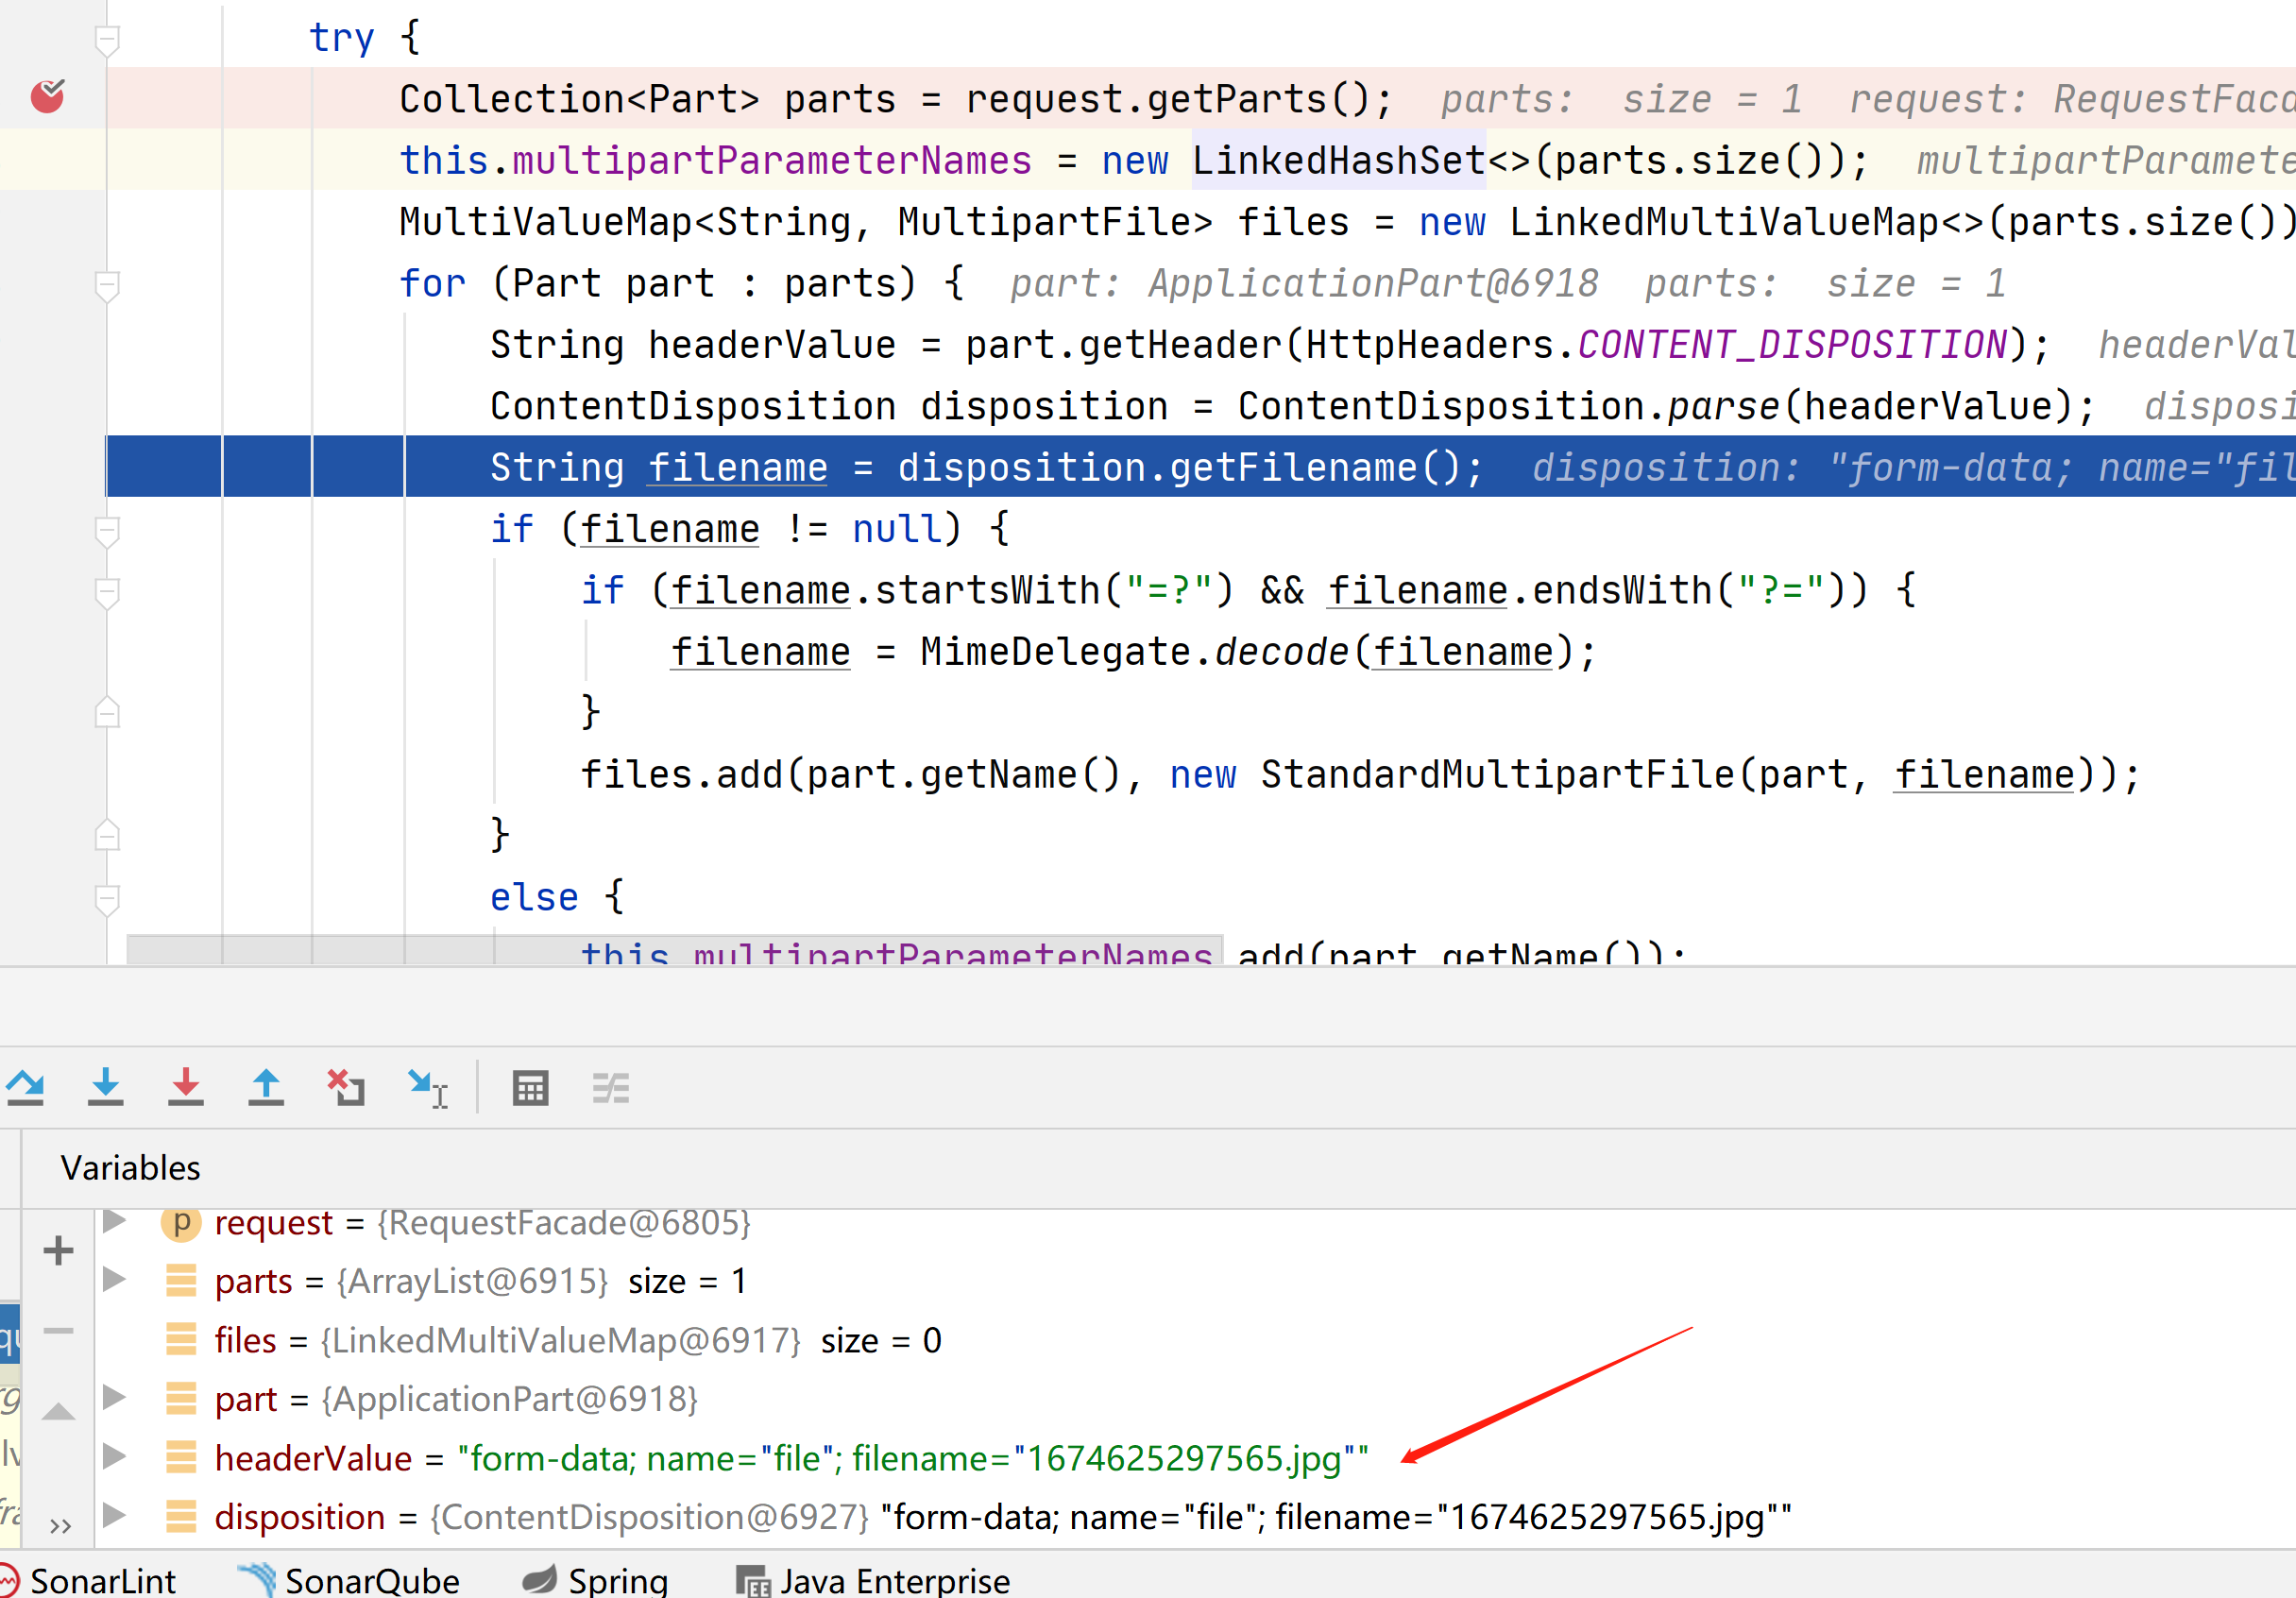The height and width of the screenshot is (1598, 2296).
Task: Select the Force Step Into red arrow icon
Action: [187, 1087]
